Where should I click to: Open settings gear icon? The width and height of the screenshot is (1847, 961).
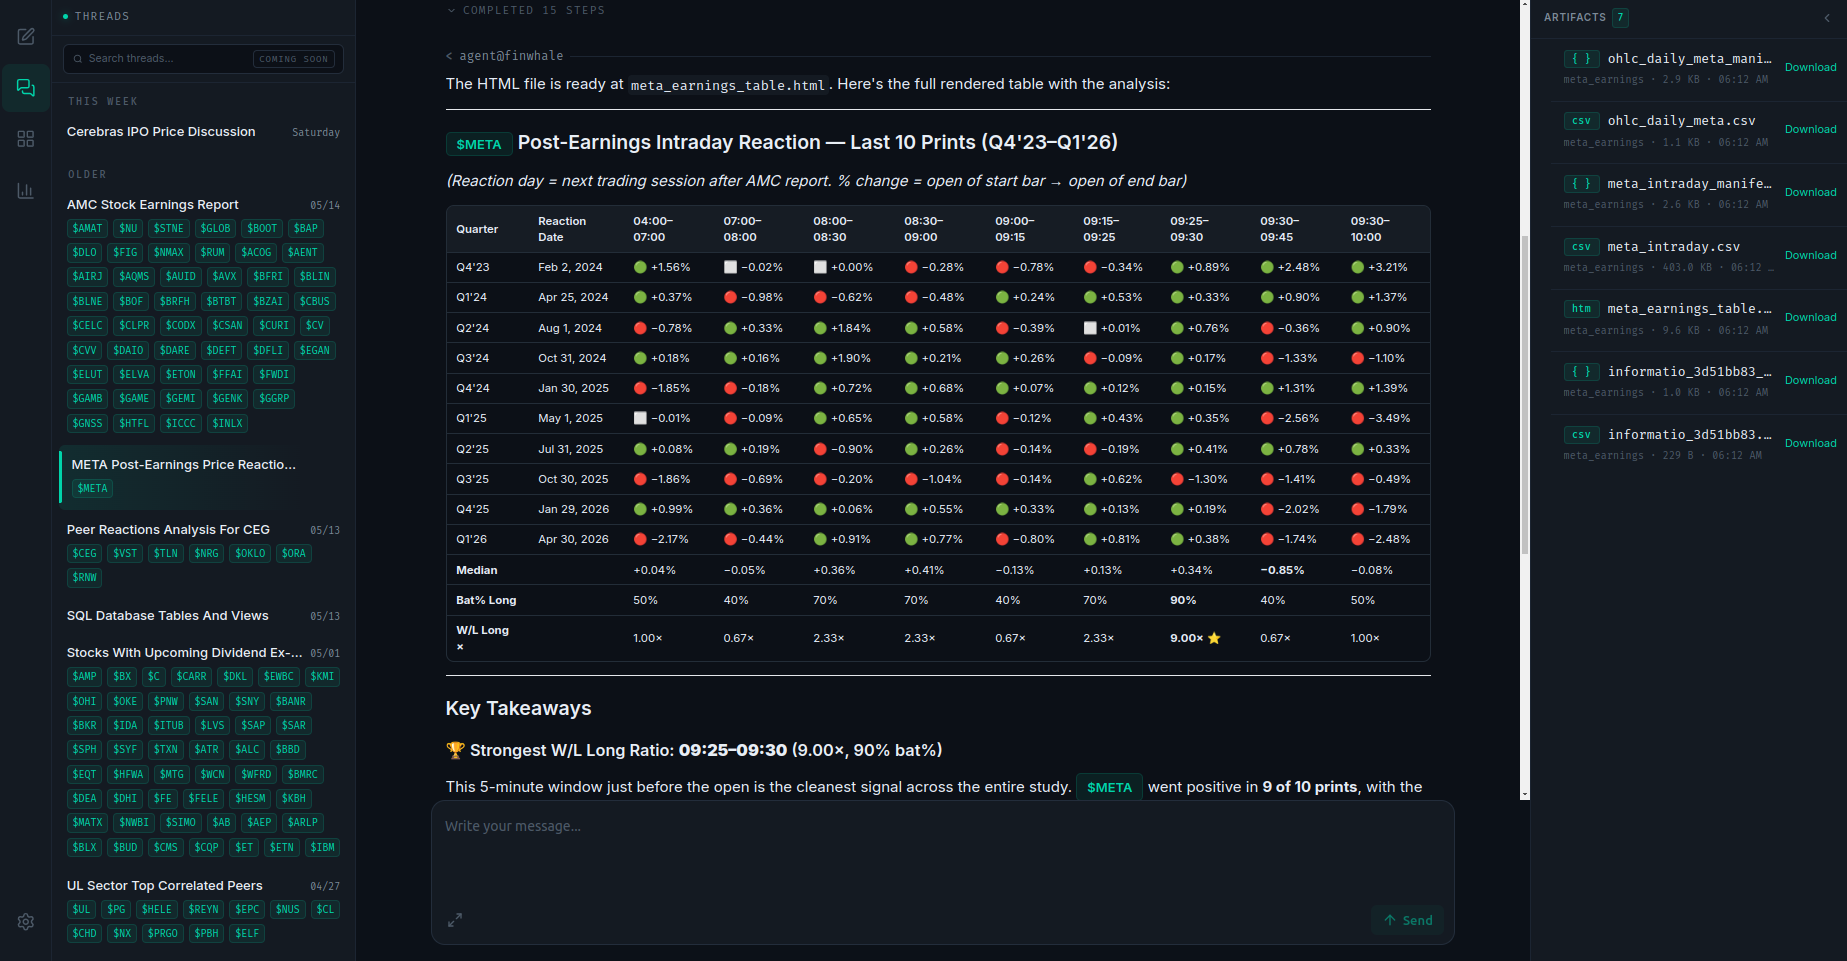(26, 922)
